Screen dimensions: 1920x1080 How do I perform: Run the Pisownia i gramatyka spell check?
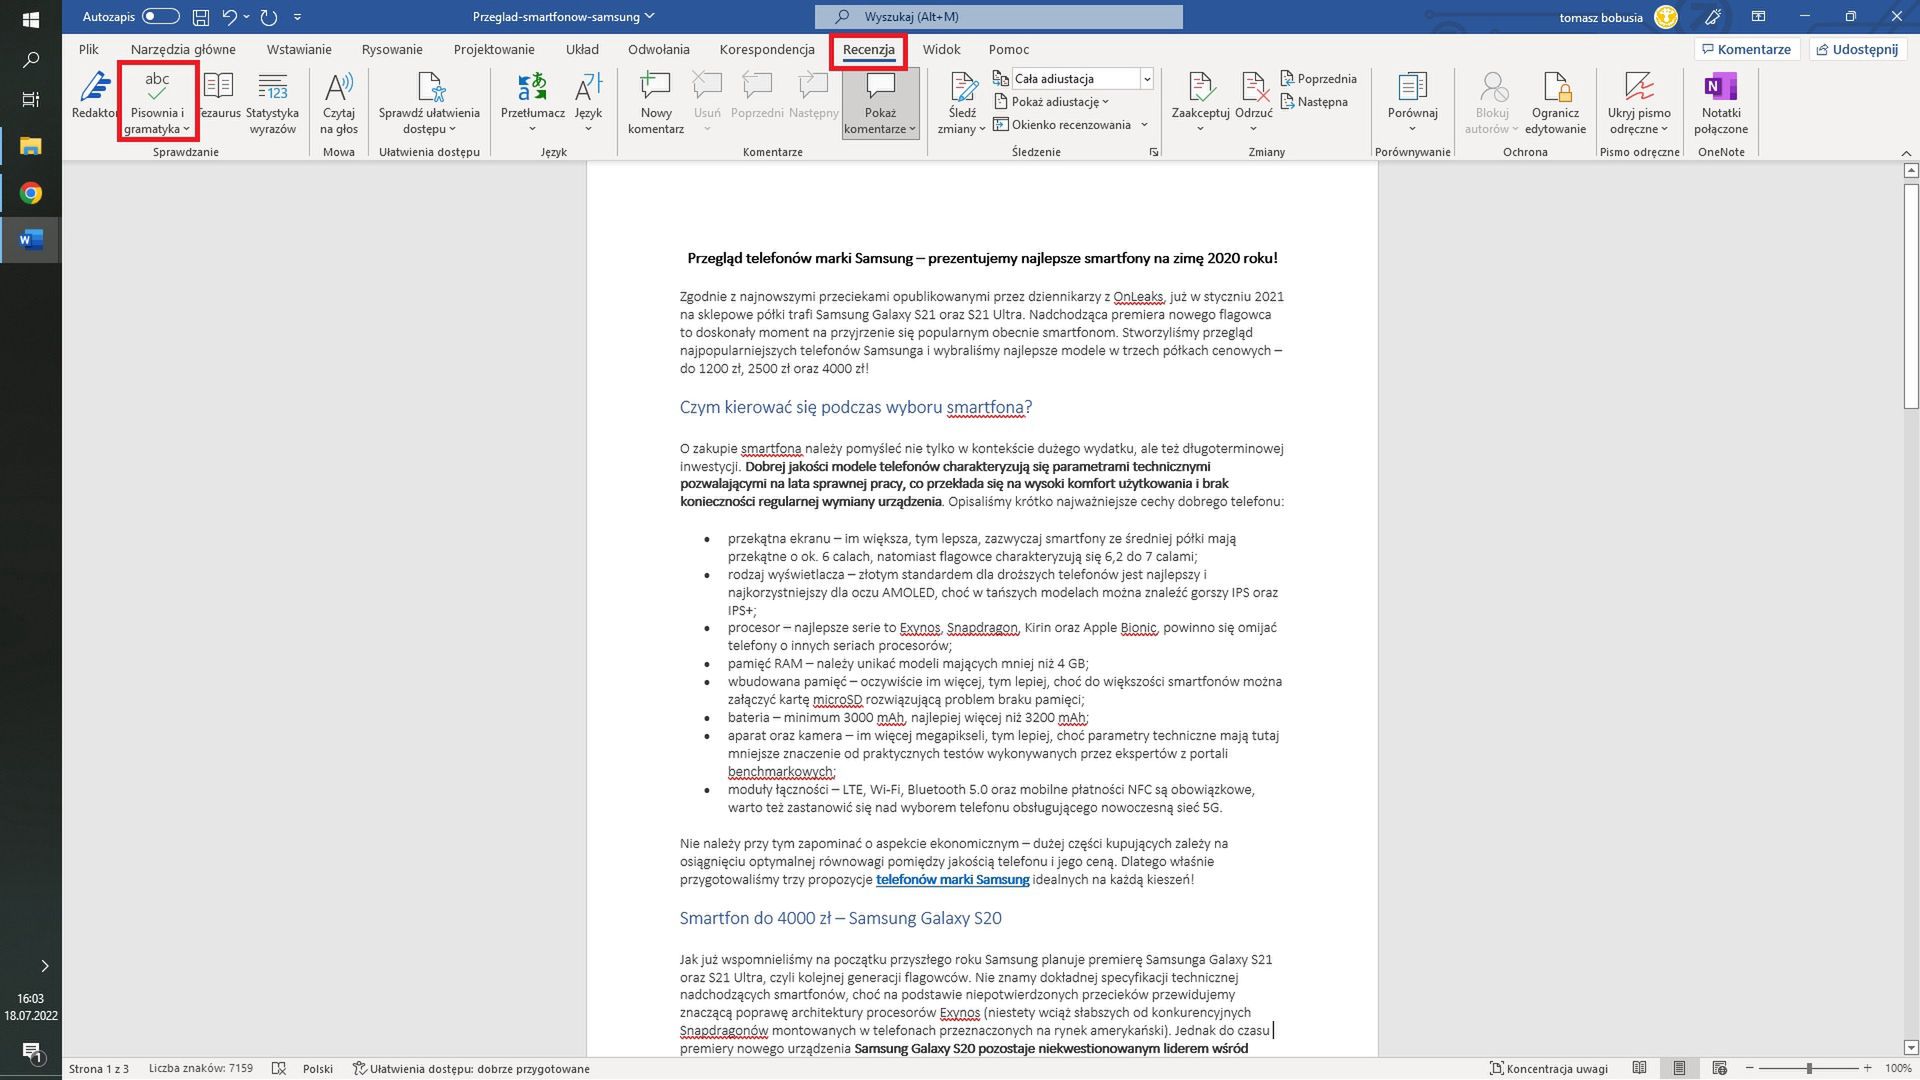tap(157, 100)
